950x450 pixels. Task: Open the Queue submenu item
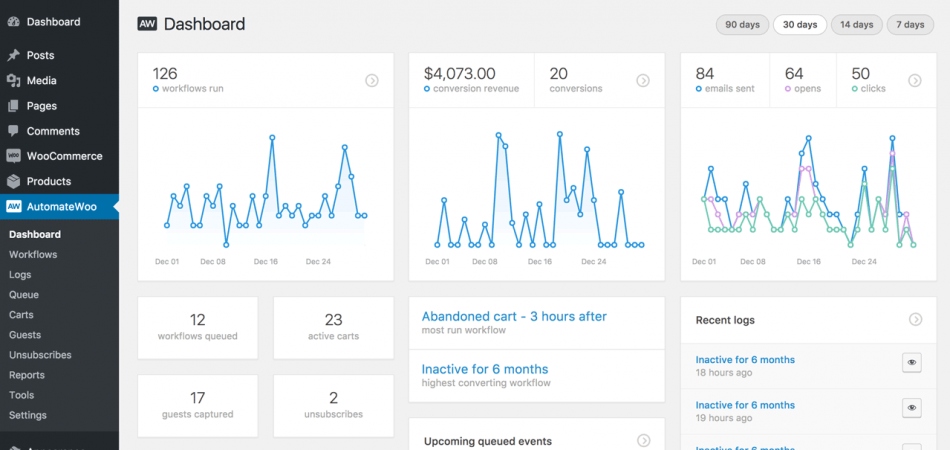[x=24, y=295]
